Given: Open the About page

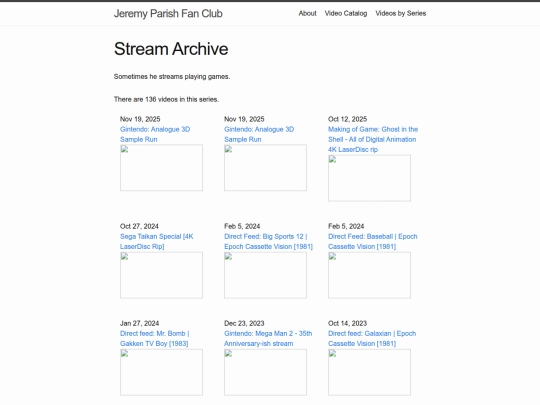Looking at the screenshot, I should (307, 13).
